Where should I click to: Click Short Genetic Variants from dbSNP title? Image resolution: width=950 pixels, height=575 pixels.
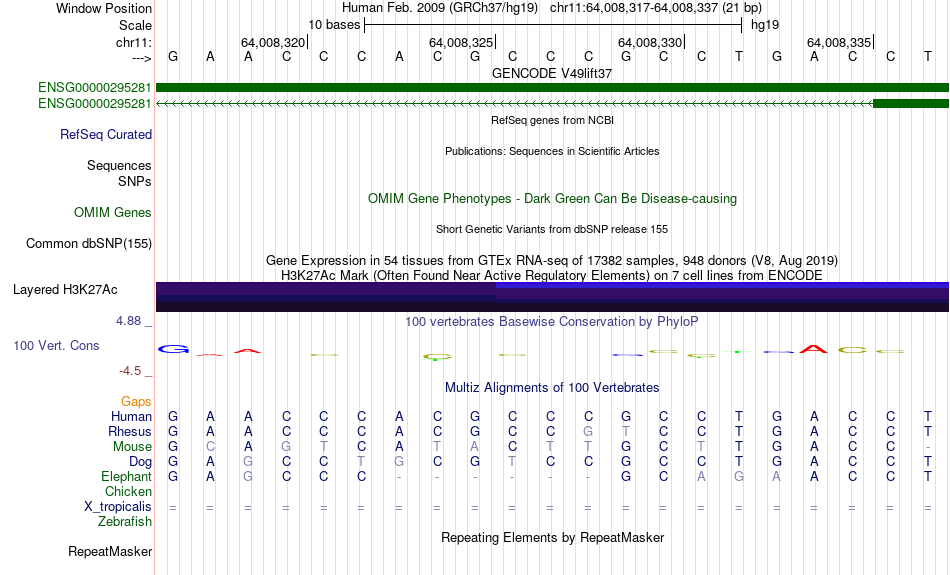[552, 229]
